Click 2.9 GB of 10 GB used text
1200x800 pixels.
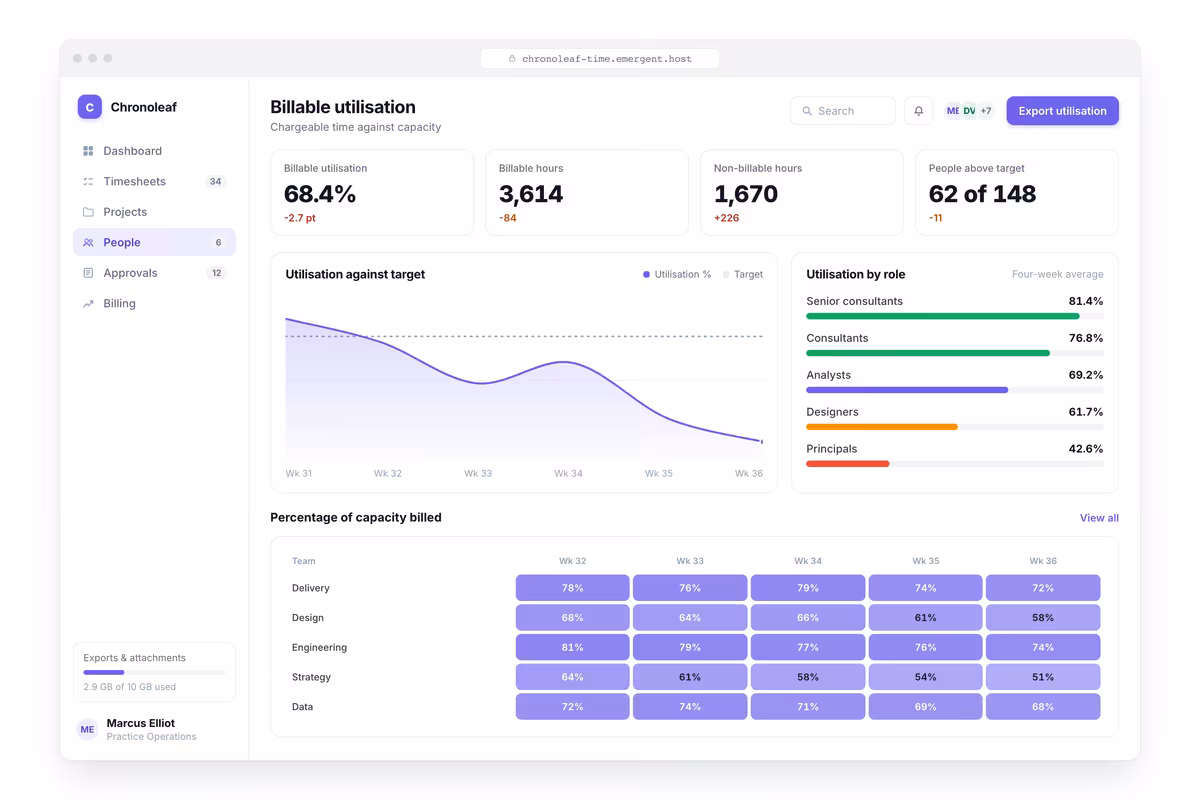[130, 687]
